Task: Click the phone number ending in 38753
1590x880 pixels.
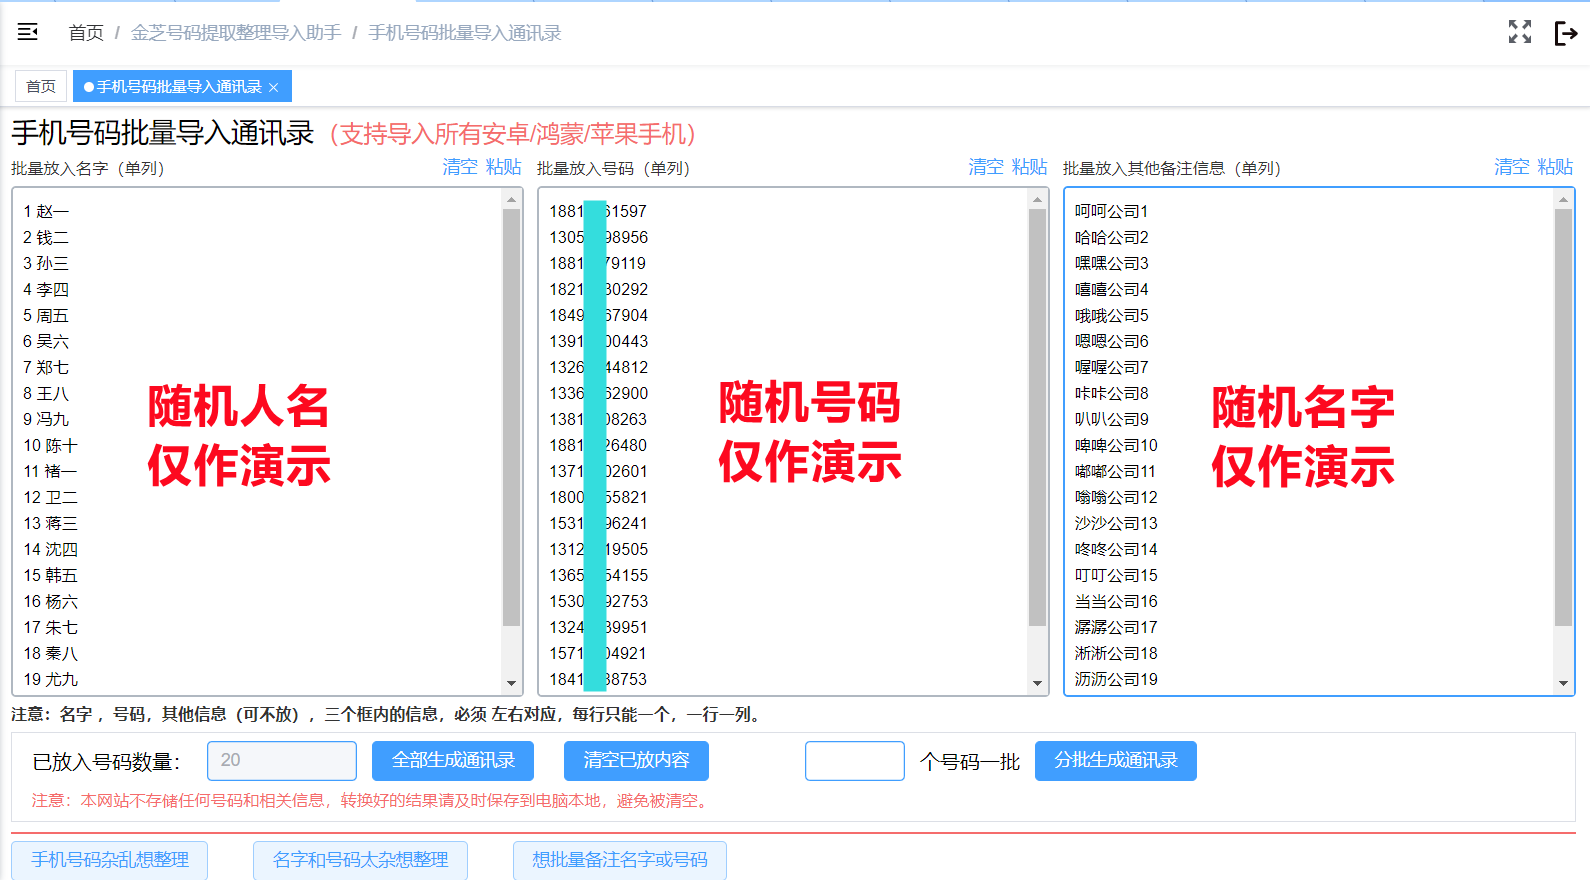Action: click(598, 679)
